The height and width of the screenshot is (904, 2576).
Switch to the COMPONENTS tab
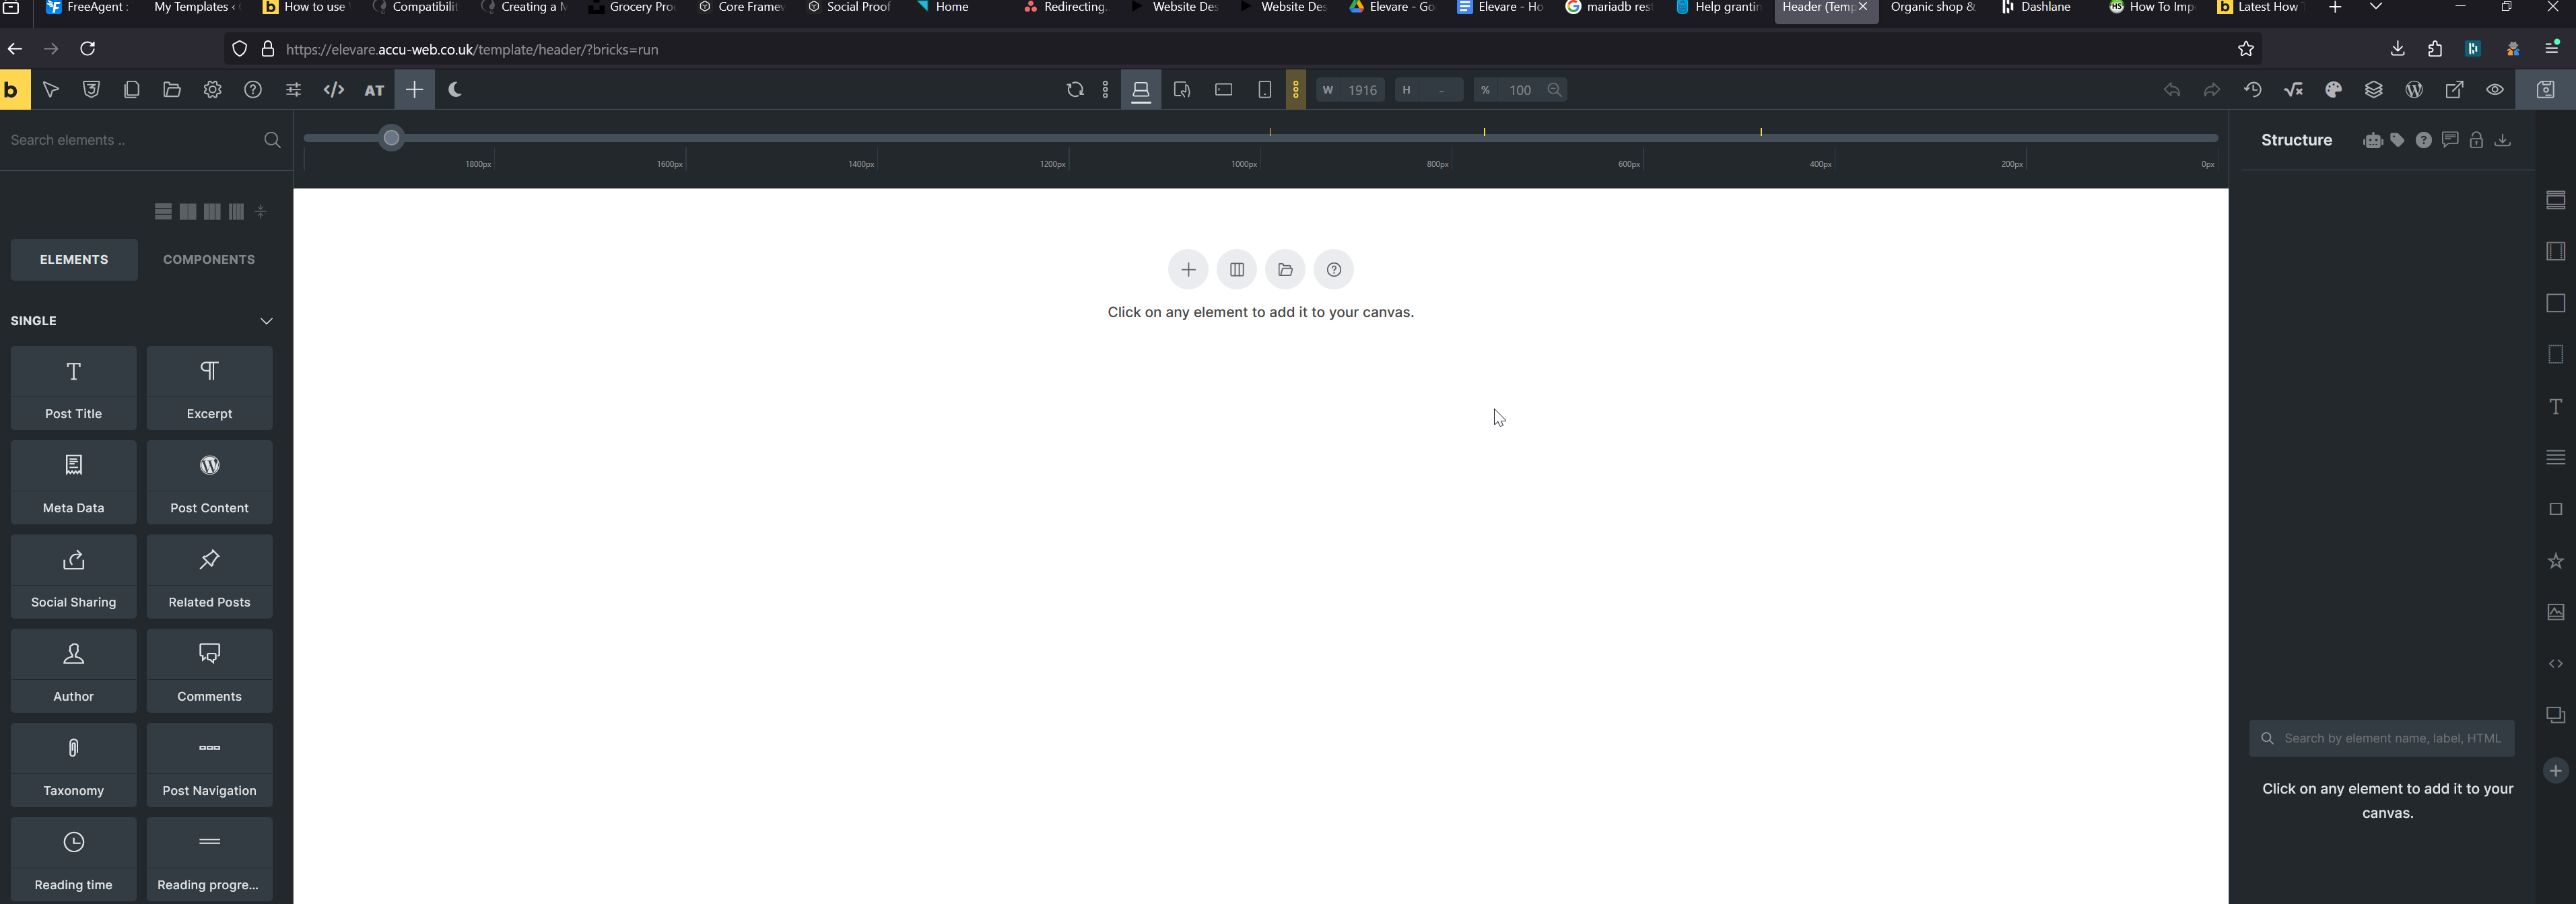point(209,260)
